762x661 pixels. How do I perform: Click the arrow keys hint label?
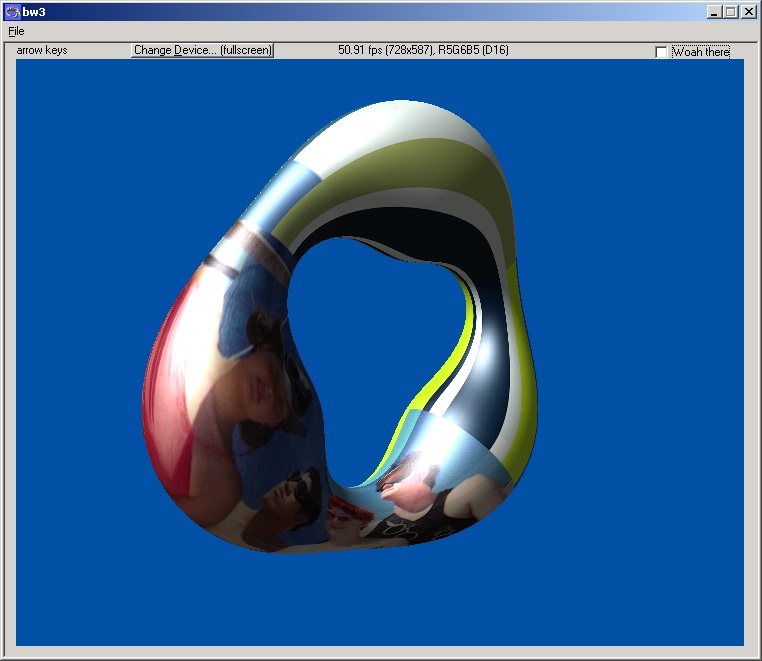[42, 50]
